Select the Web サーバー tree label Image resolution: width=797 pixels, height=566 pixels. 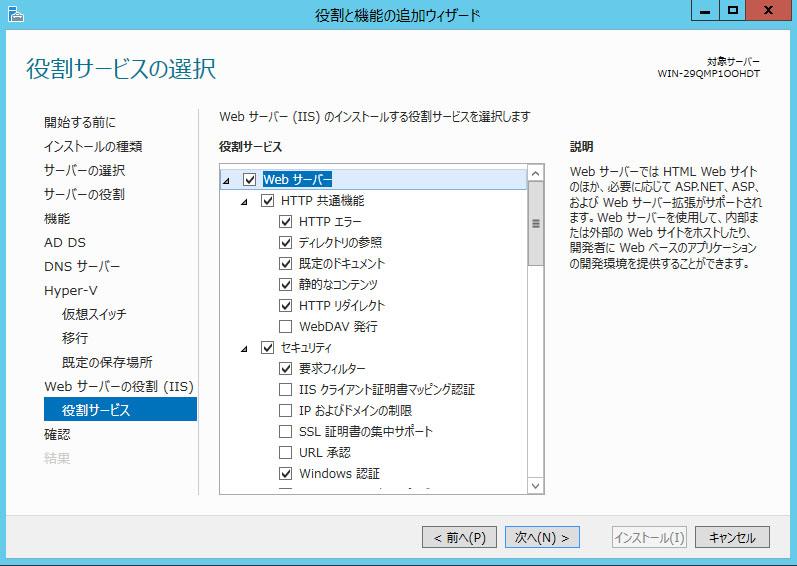click(x=297, y=179)
